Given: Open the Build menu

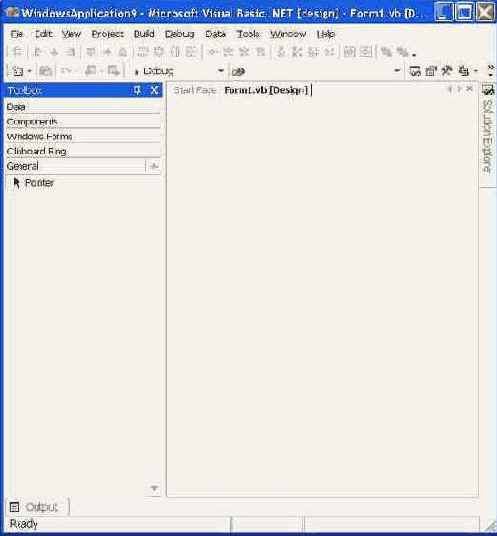Looking at the screenshot, I should click(x=144, y=34).
